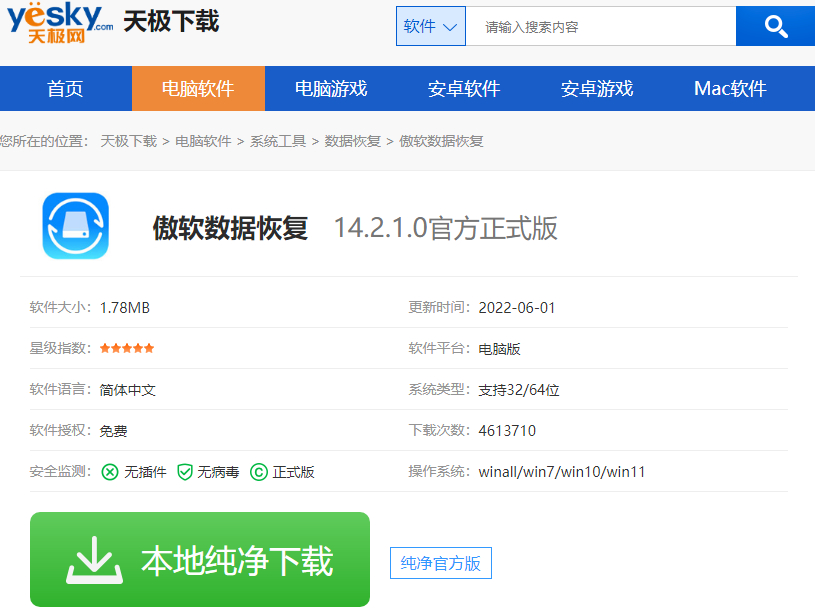Screen dimensions: 815x611
Task: Click the 傲软数据恢复 app icon
Action: (76, 226)
